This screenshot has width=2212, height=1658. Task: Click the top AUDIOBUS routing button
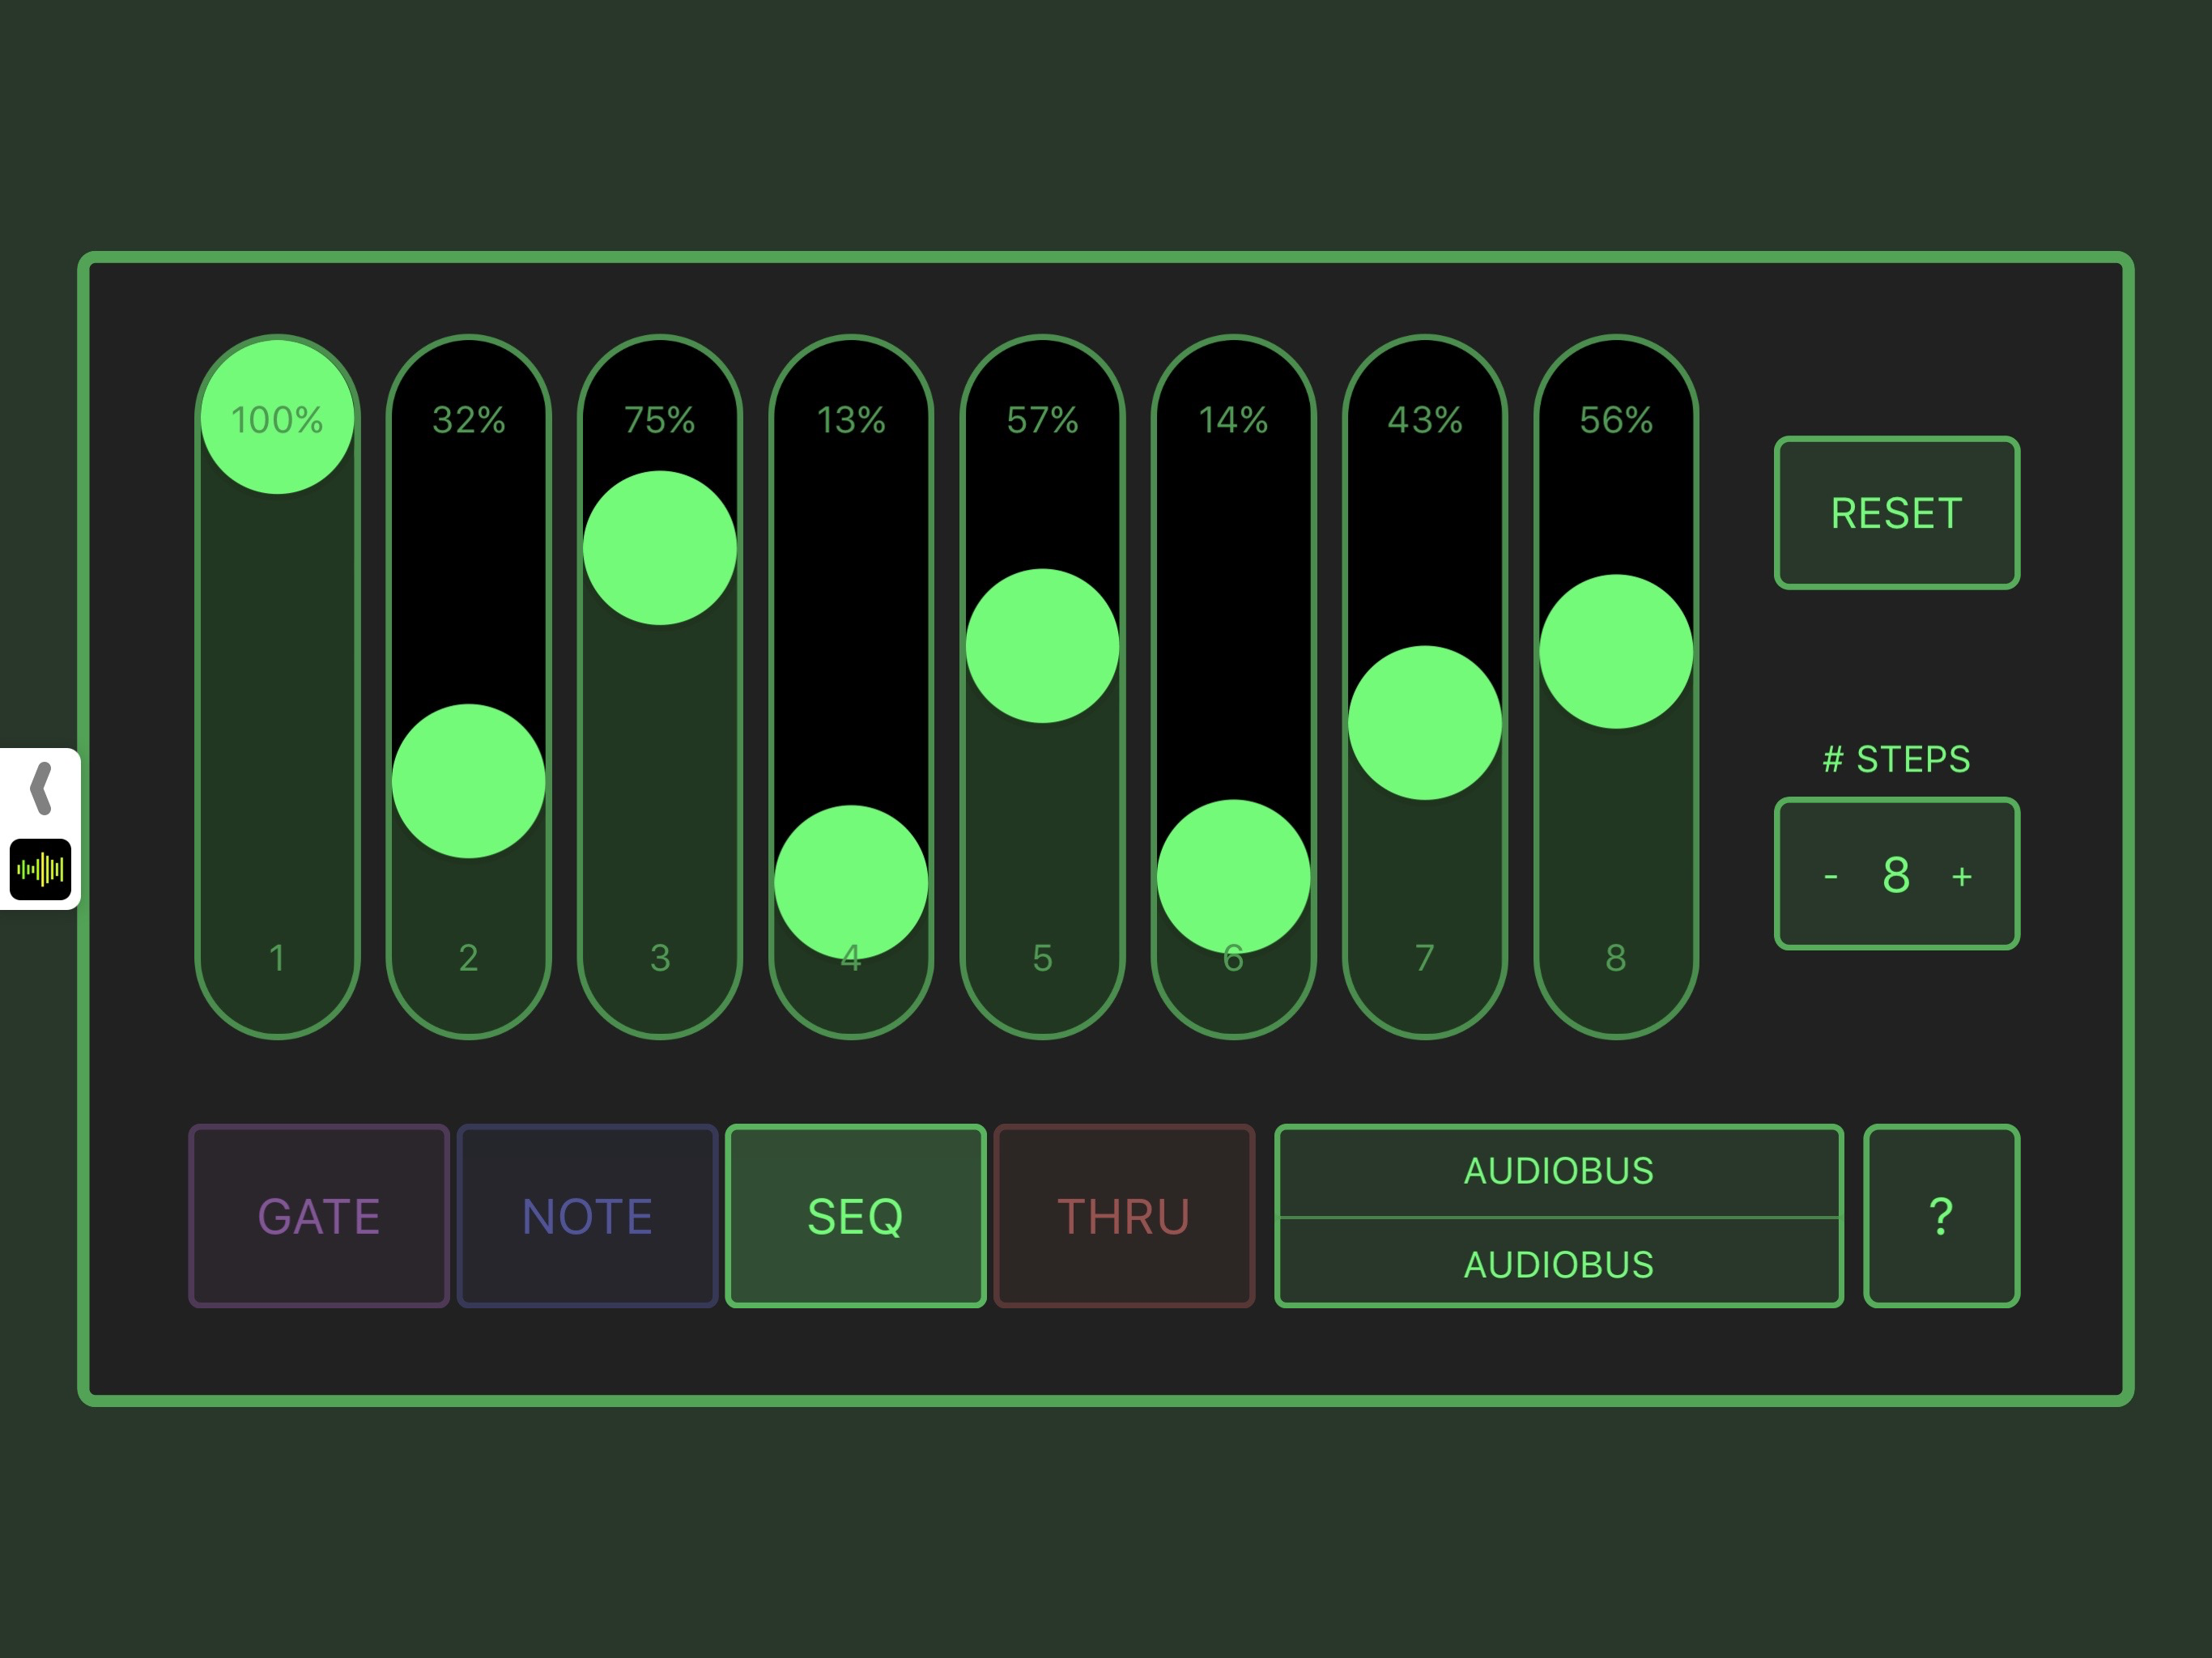click(1558, 1170)
